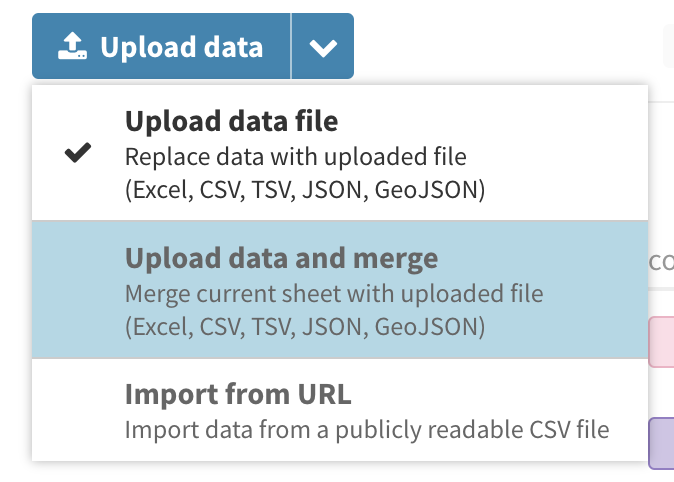Expand upload options with the chevron arrow
Image resolution: width=674 pixels, height=482 pixels.
point(323,47)
